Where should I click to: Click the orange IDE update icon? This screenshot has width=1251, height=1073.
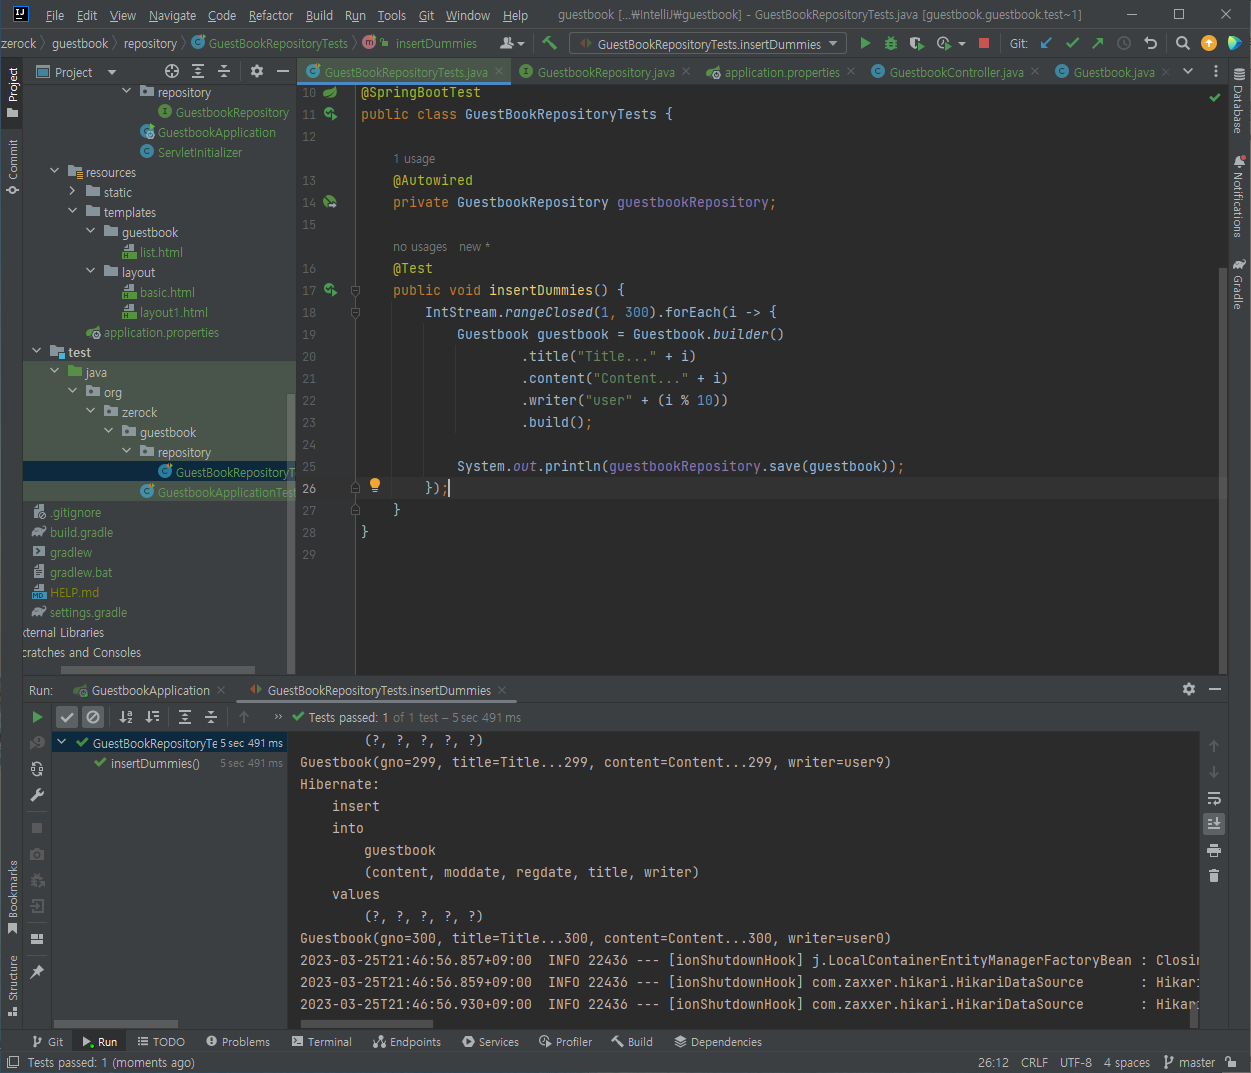click(1209, 43)
